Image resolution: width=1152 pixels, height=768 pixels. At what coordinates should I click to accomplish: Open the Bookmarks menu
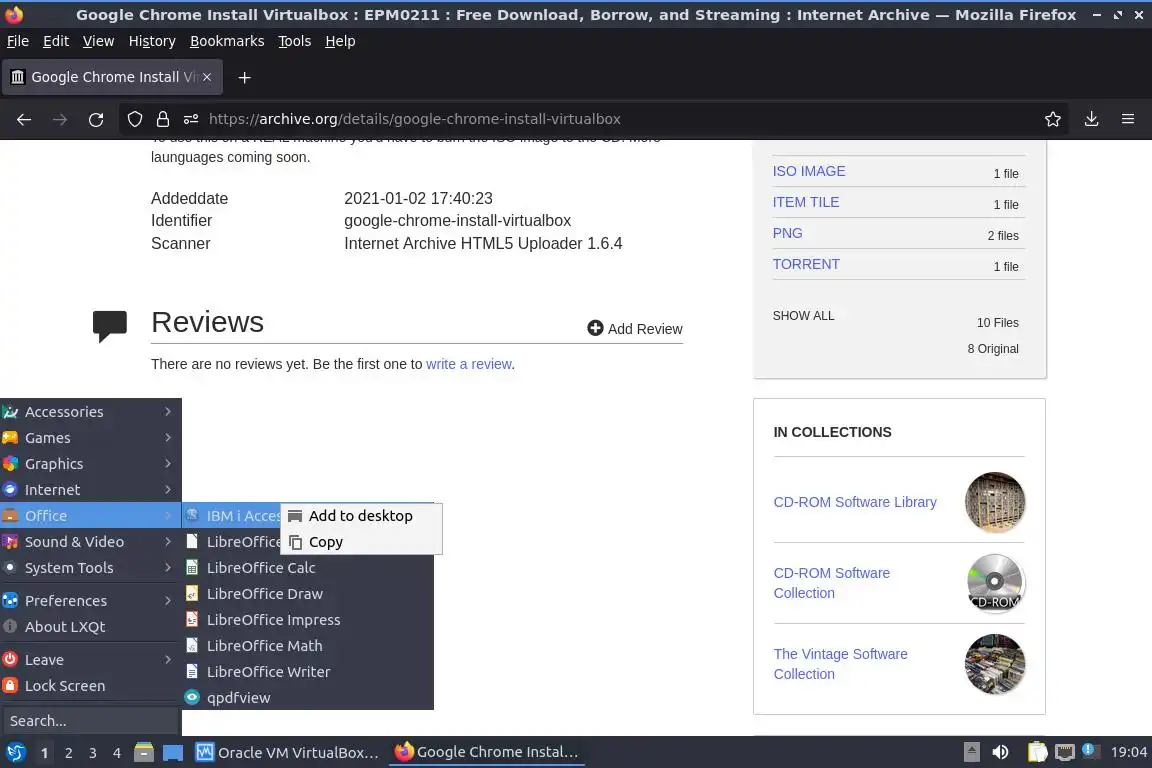227,41
